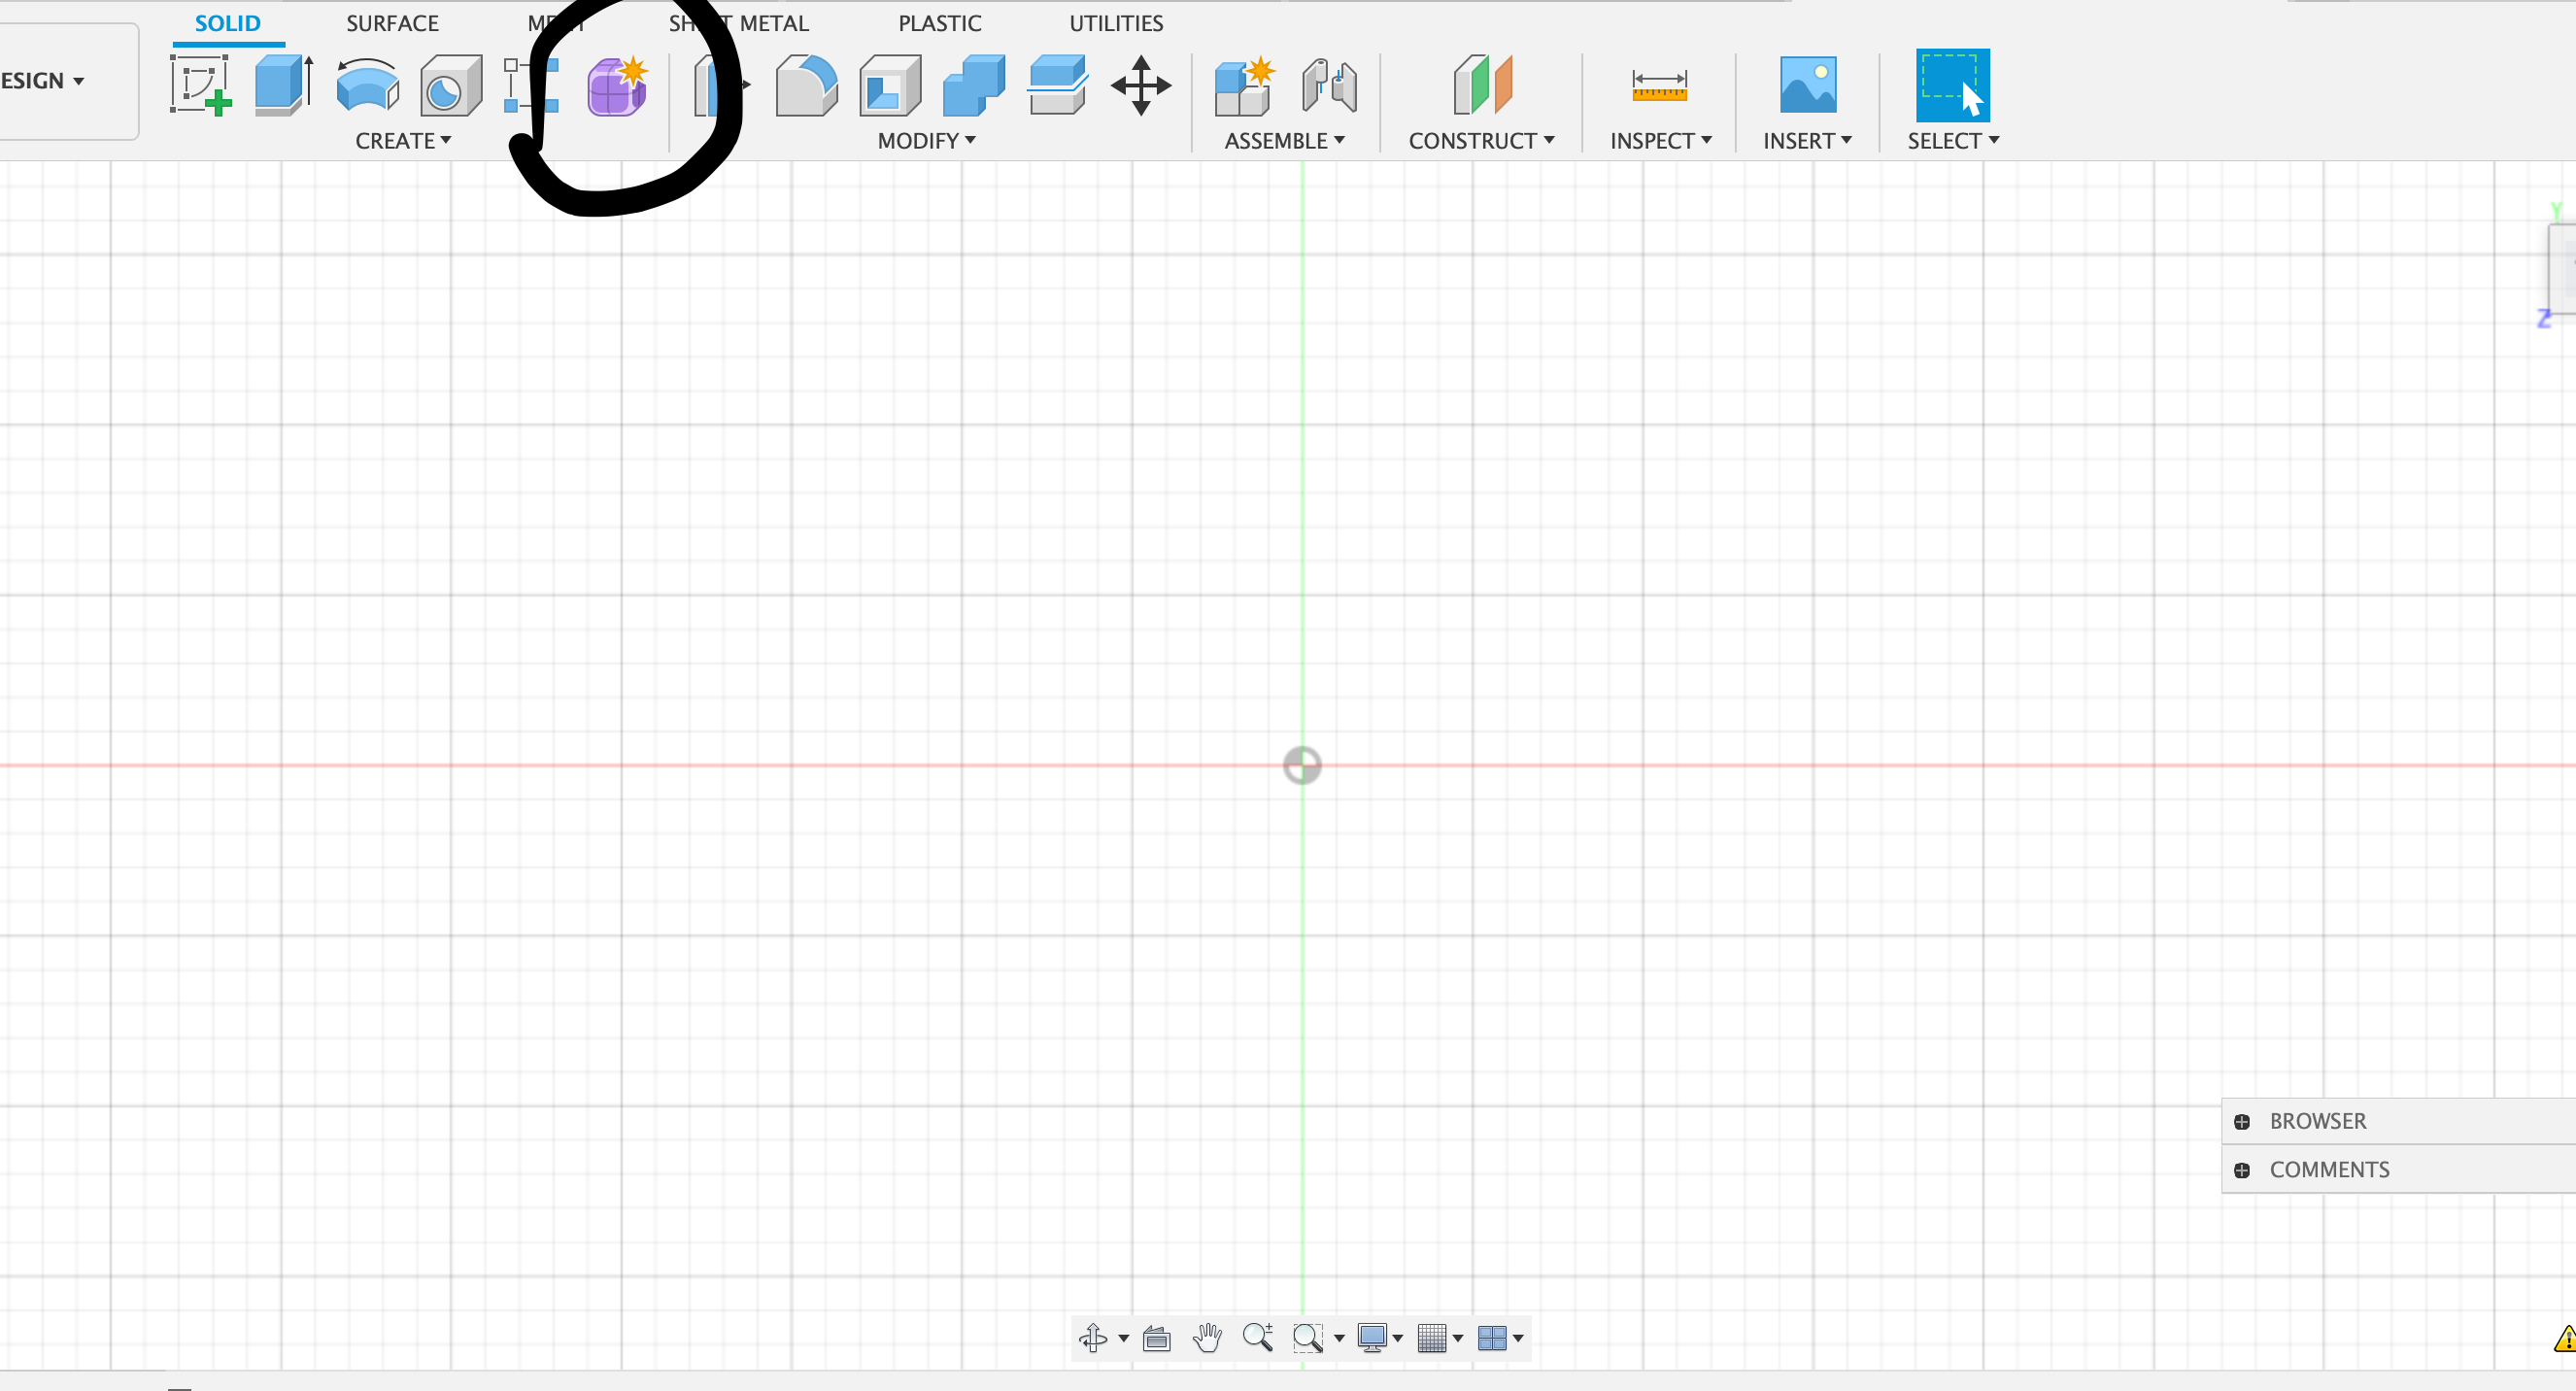2576x1391 pixels.
Task: Select the Joint tool in Assemble
Action: click(x=1328, y=85)
